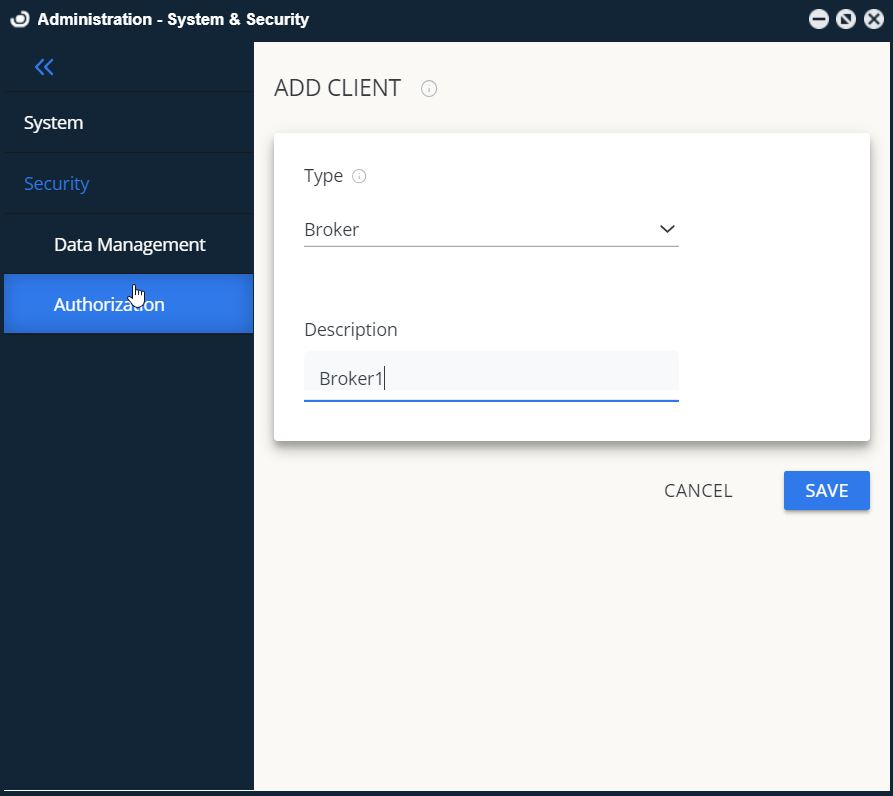Collapse the sidebar with the double-chevron icon

(44, 67)
